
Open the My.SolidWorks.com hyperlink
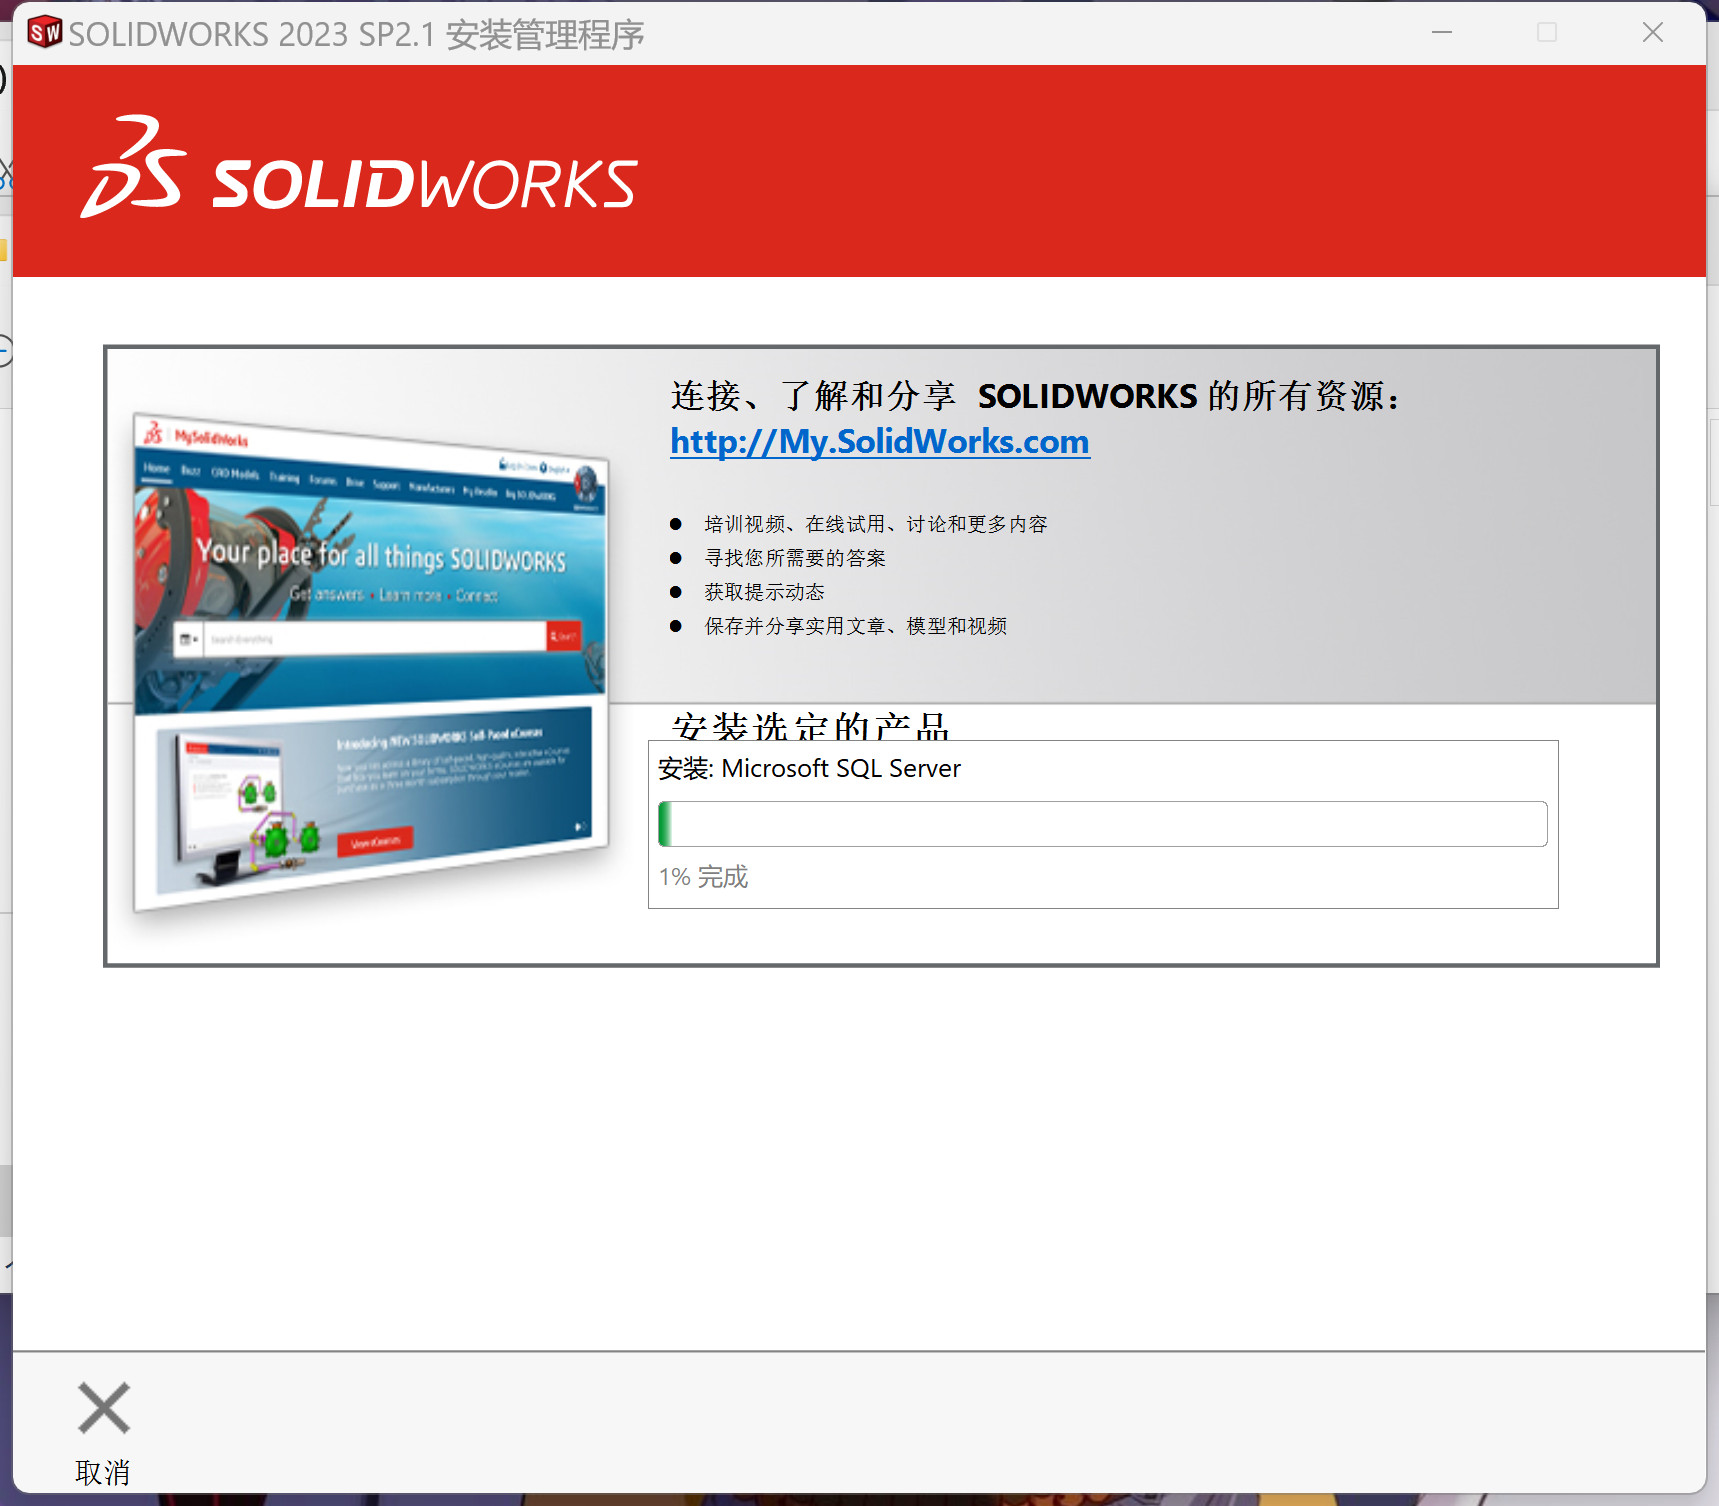879,441
